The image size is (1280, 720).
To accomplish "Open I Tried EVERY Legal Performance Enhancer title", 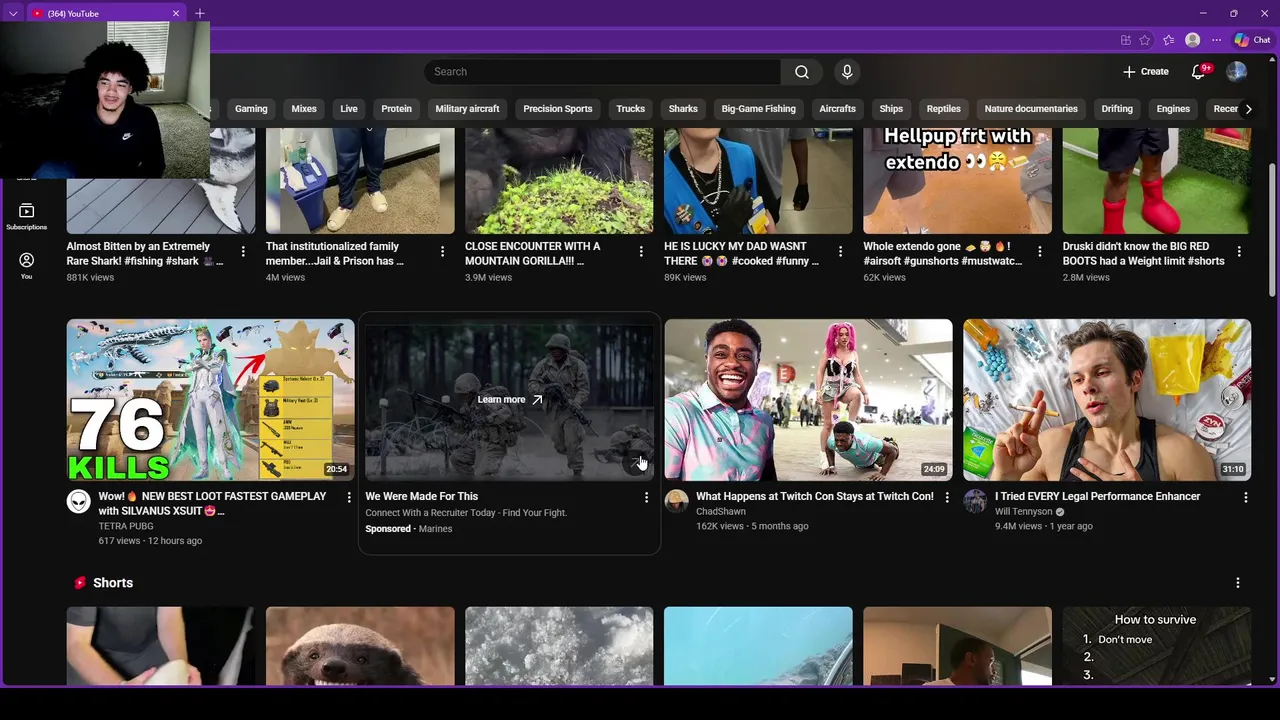I will (x=1097, y=496).
